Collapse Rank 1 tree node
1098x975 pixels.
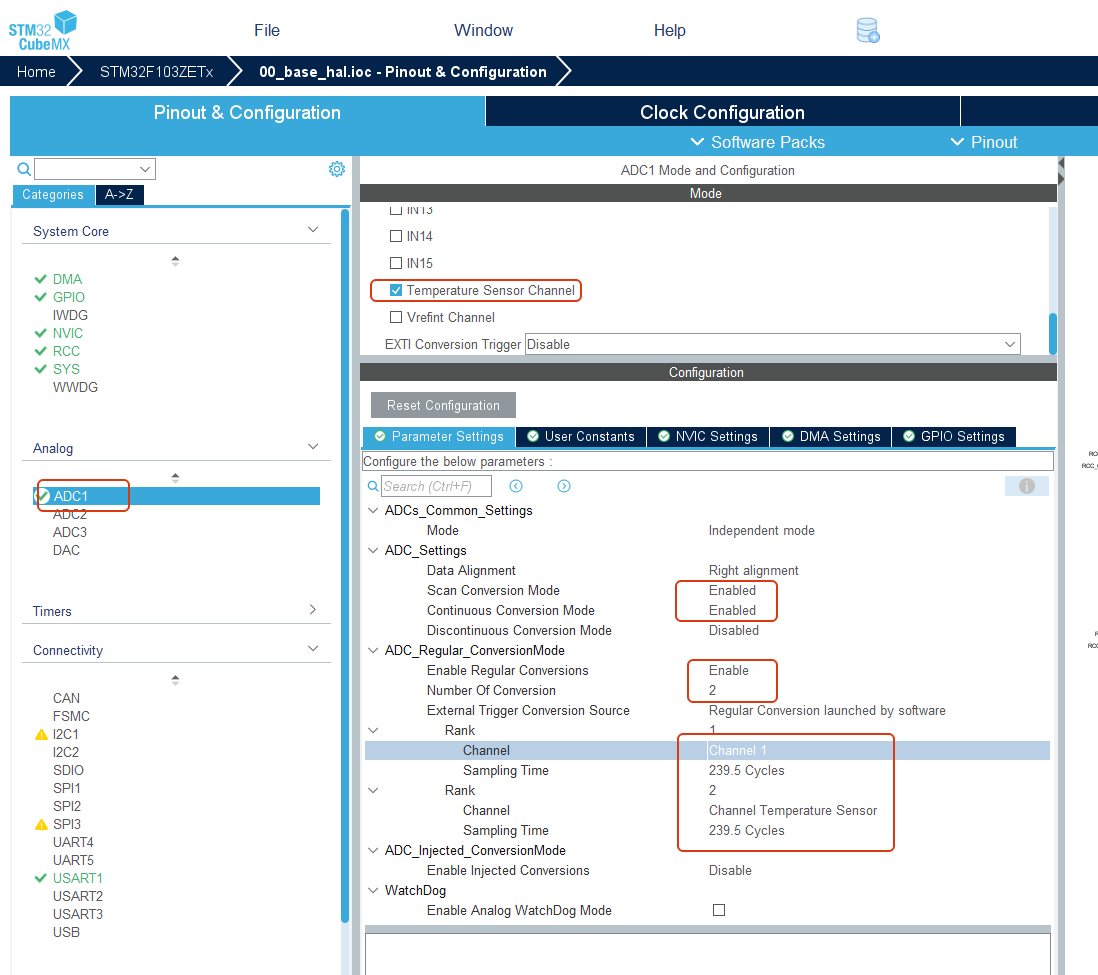(x=374, y=730)
